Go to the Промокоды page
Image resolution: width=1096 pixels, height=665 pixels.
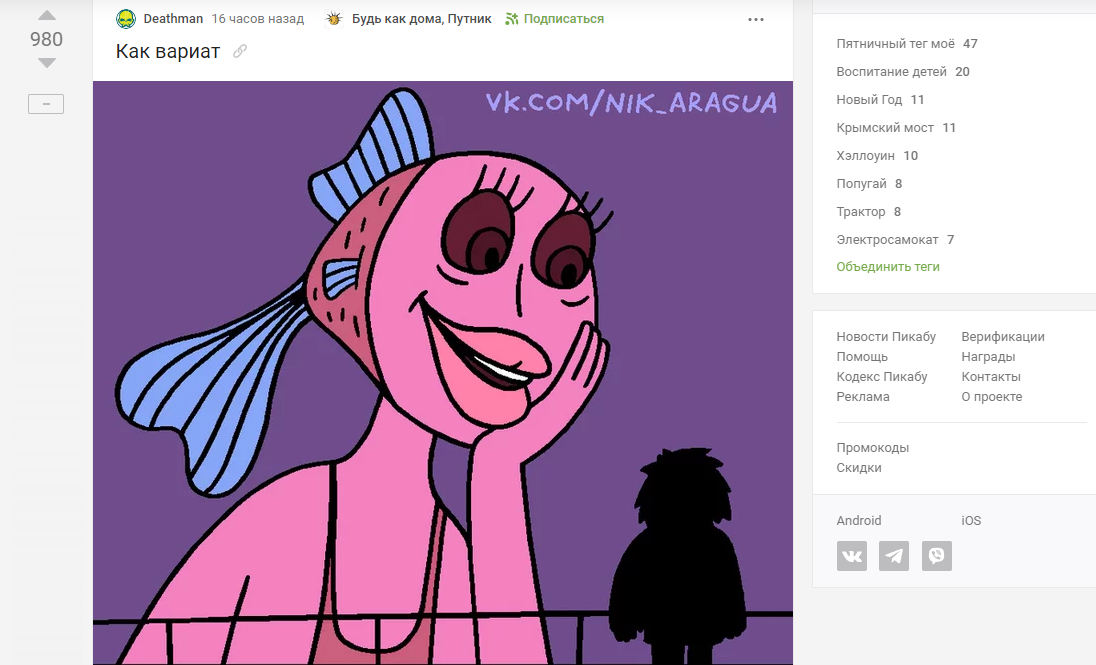point(872,448)
